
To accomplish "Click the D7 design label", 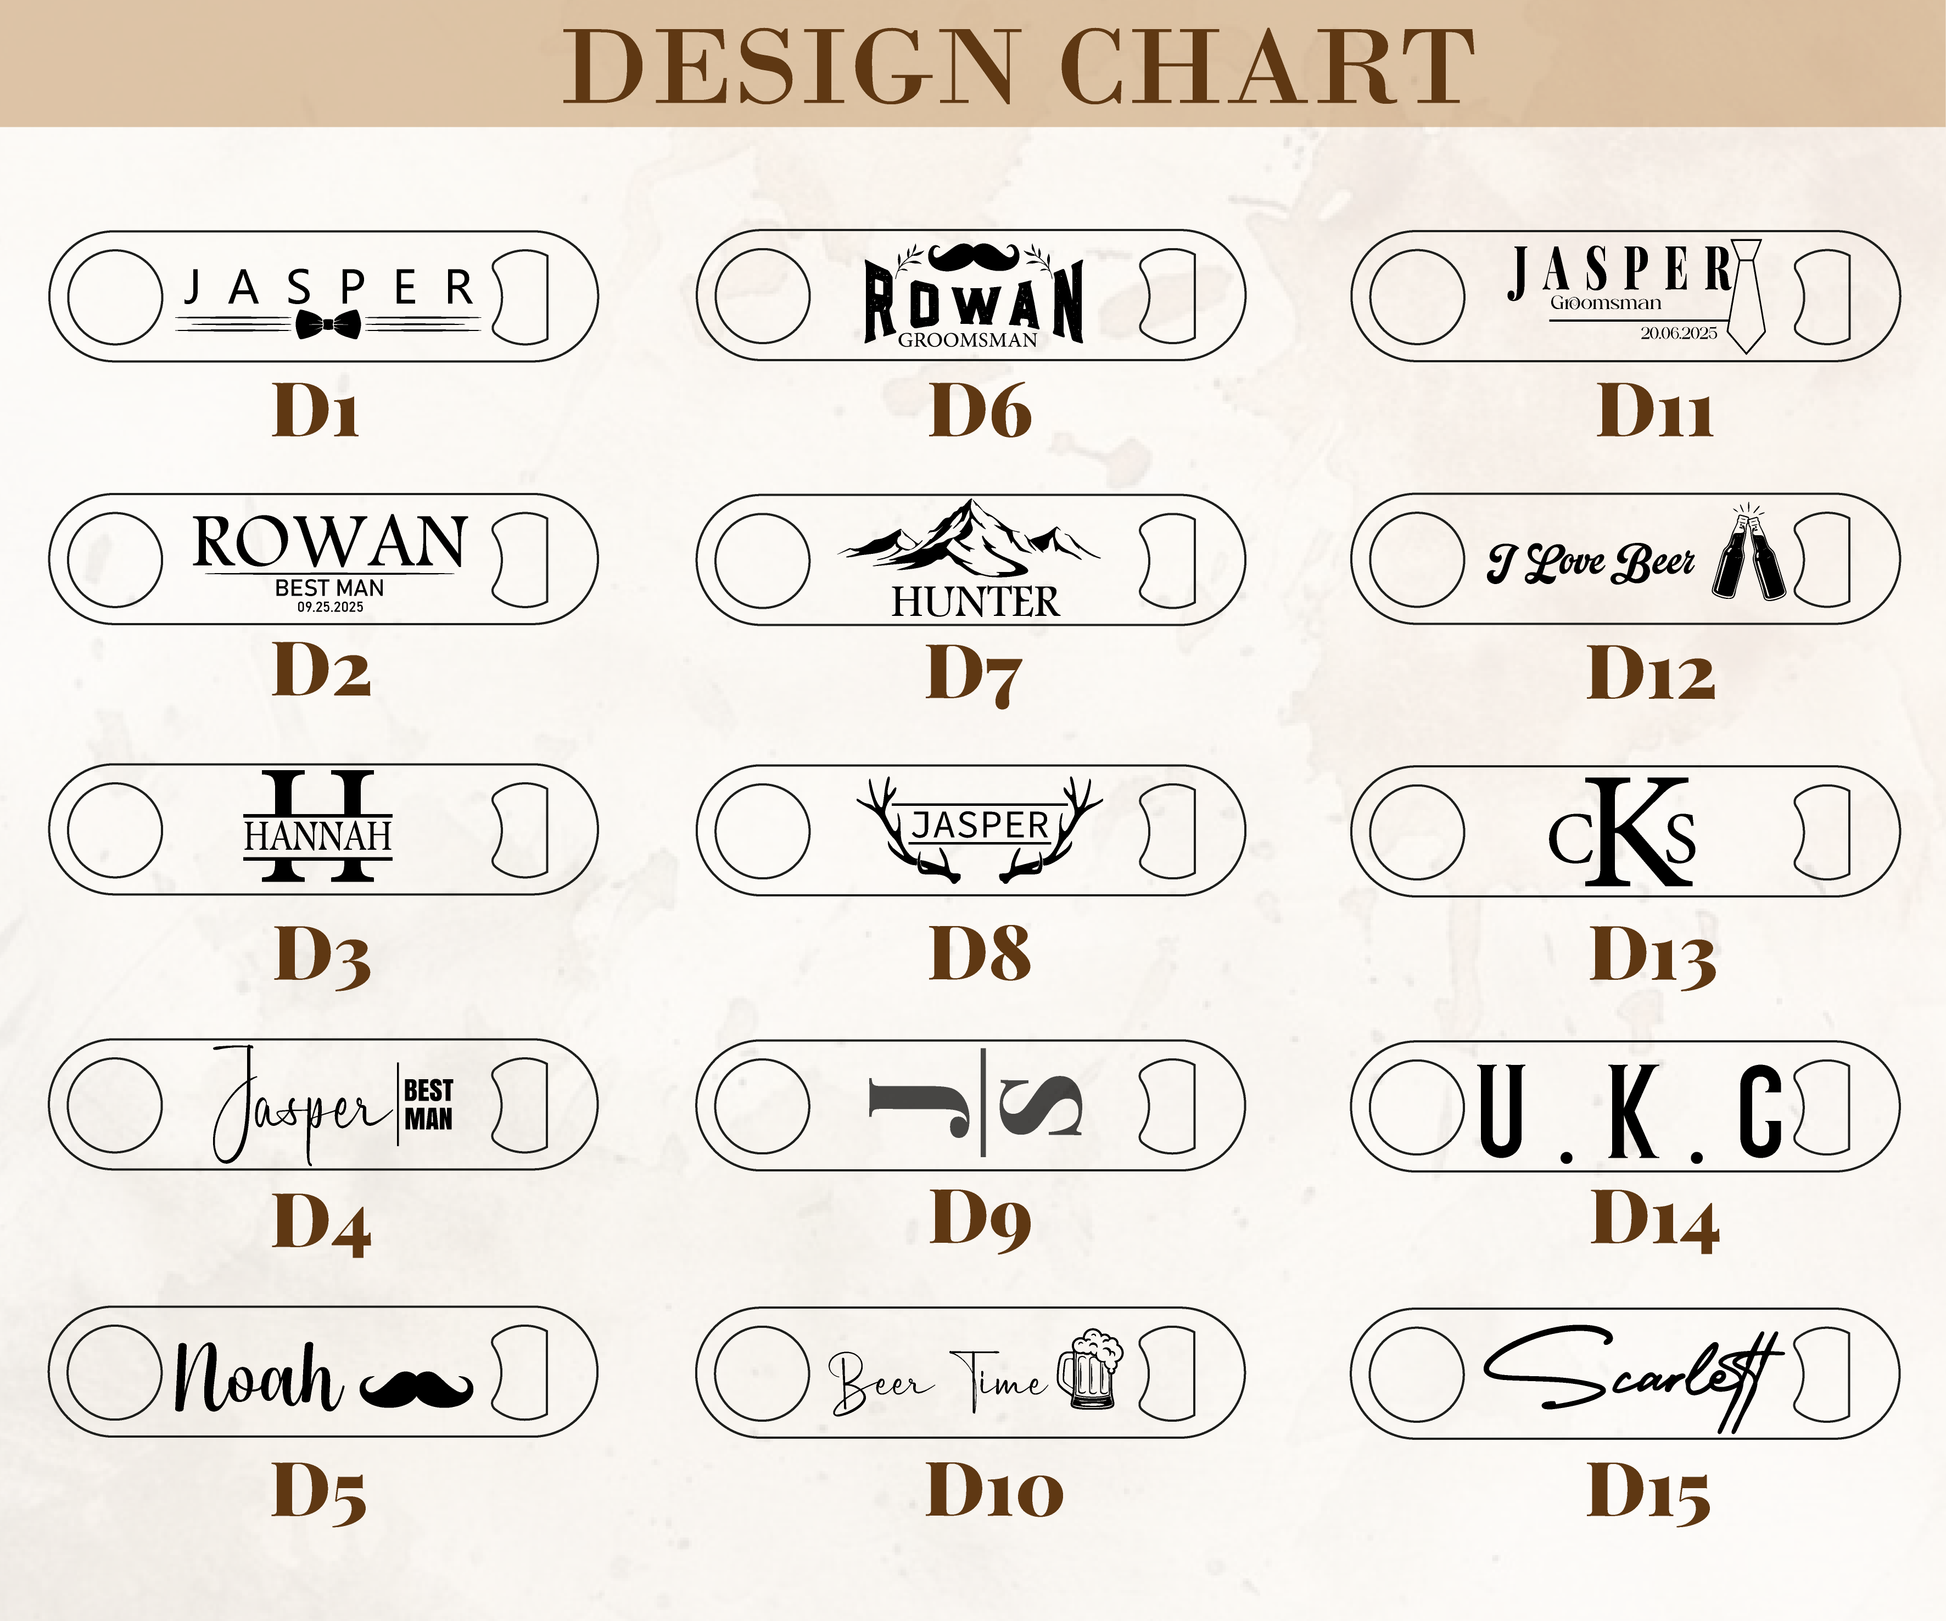I will point(974,674).
